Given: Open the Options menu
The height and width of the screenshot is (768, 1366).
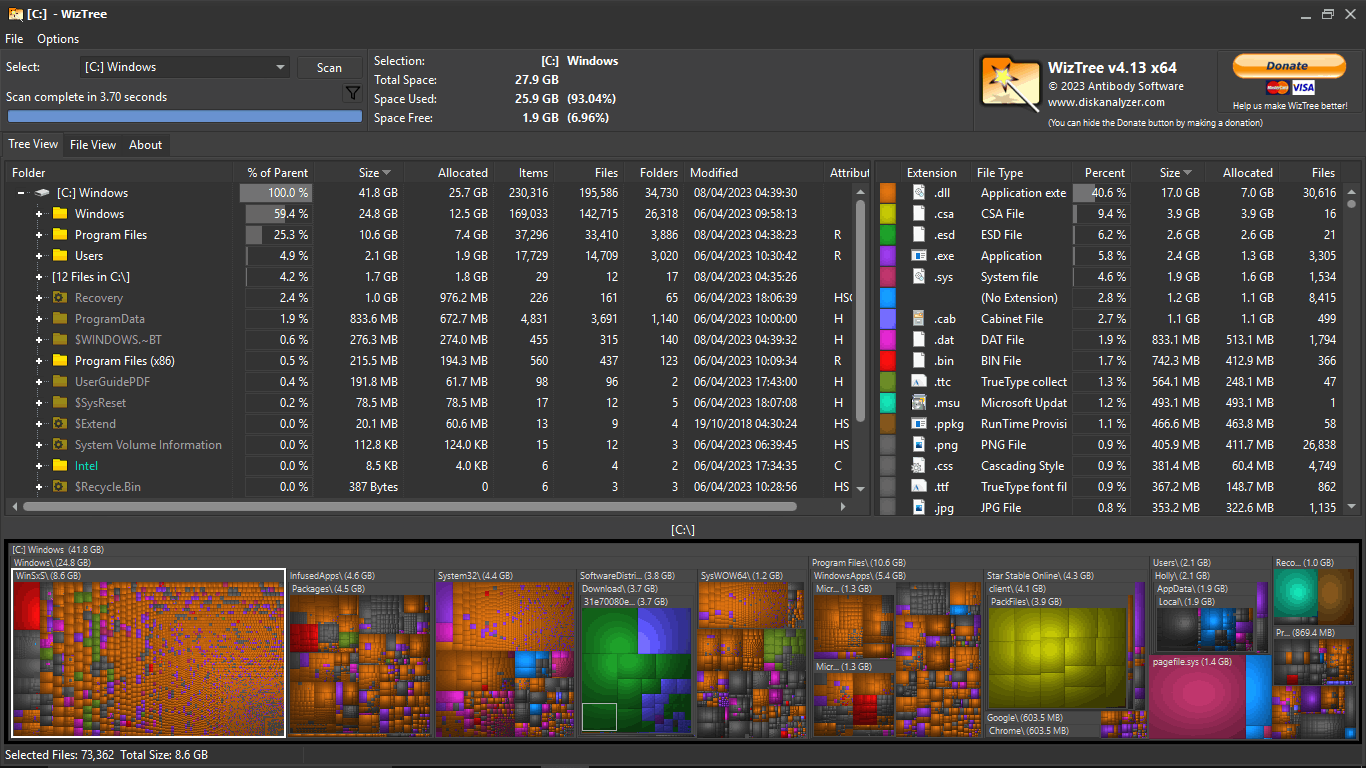Looking at the screenshot, I should pos(58,39).
